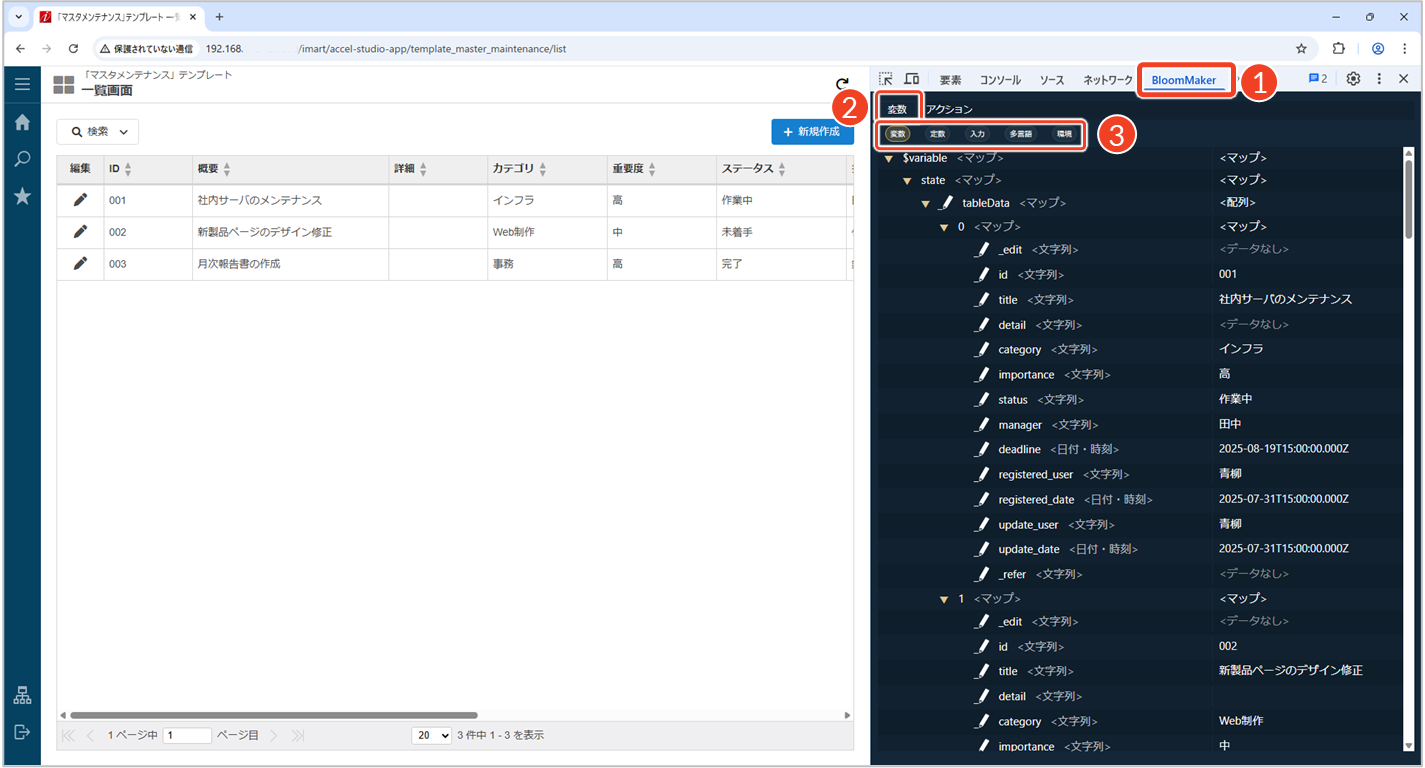Switch to the アクション tab
Image resolution: width=1425 pixels, height=768 pixels.
(949, 109)
